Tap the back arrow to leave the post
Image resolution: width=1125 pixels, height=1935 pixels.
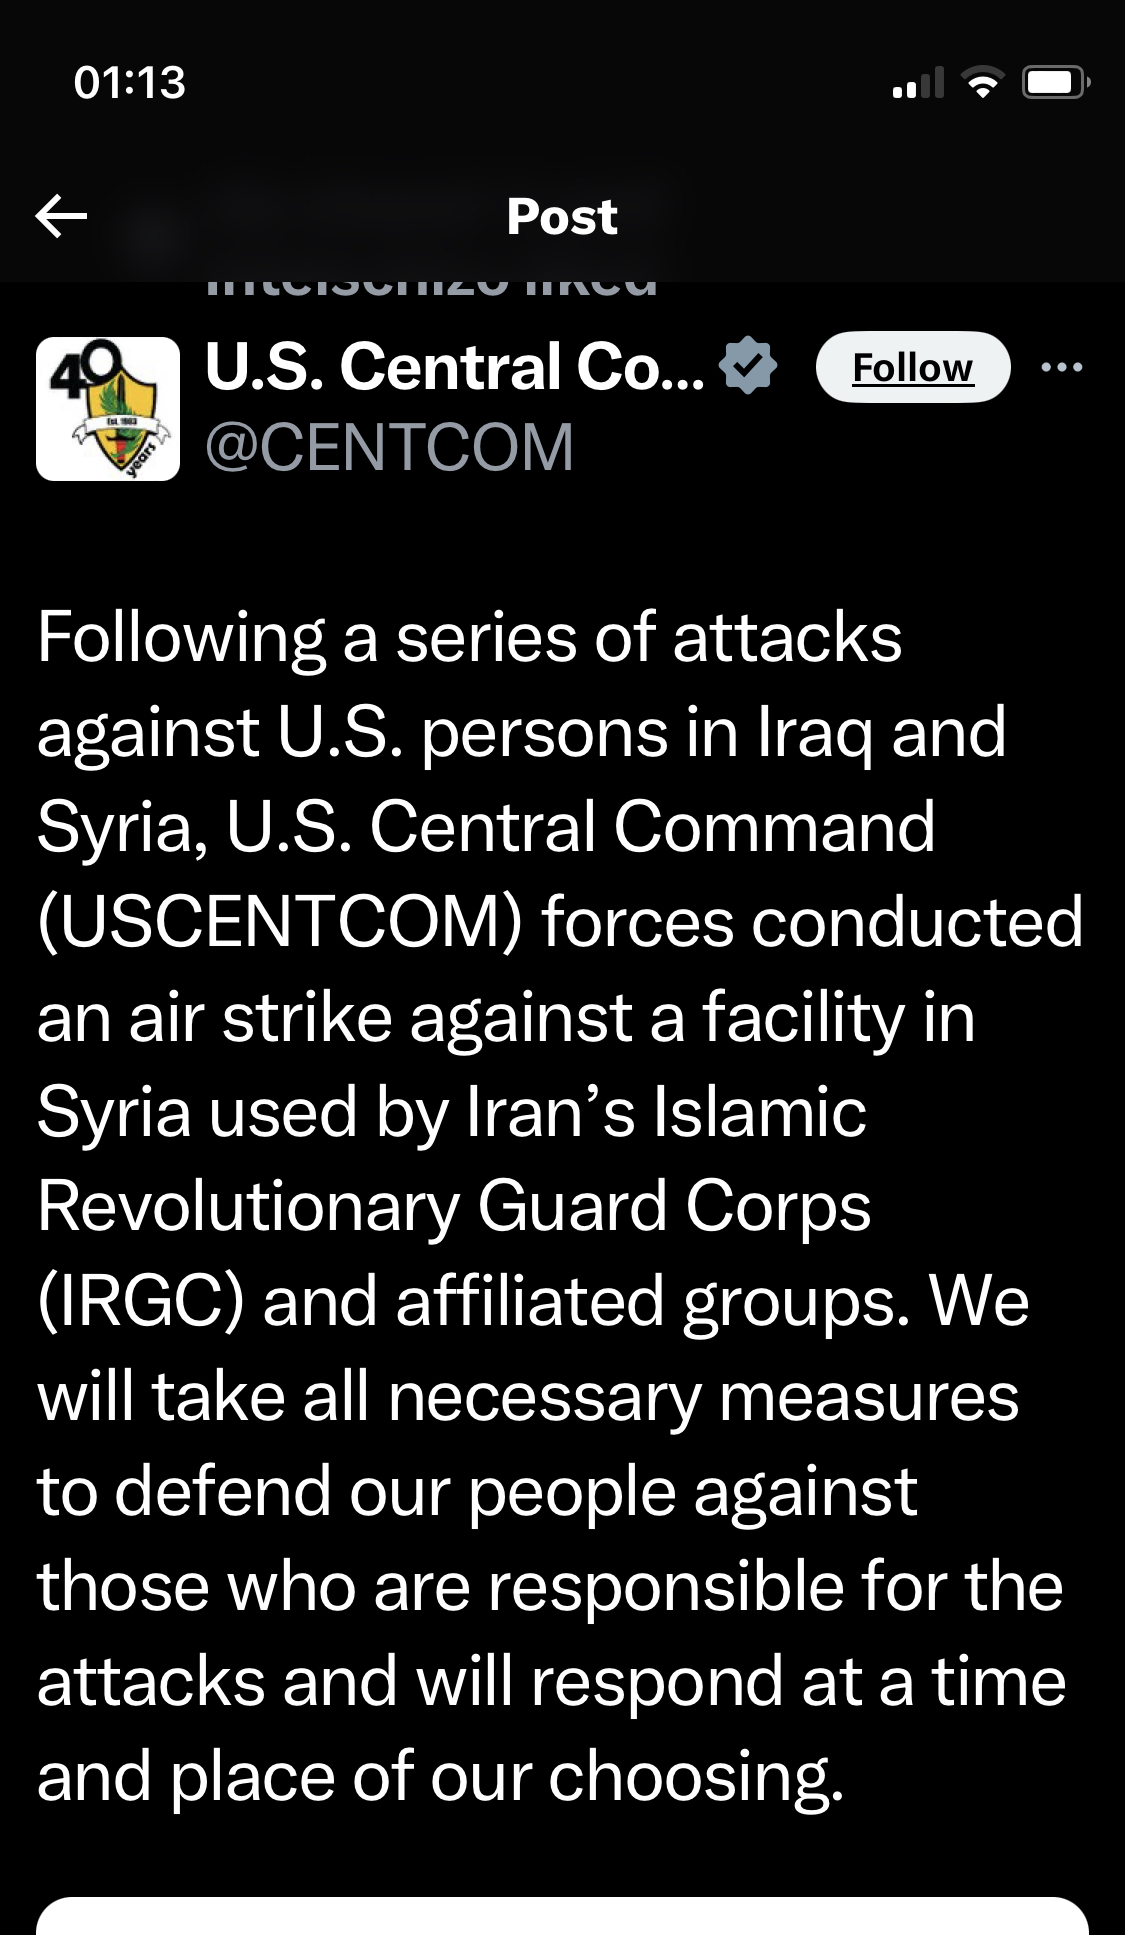[62, 216]
